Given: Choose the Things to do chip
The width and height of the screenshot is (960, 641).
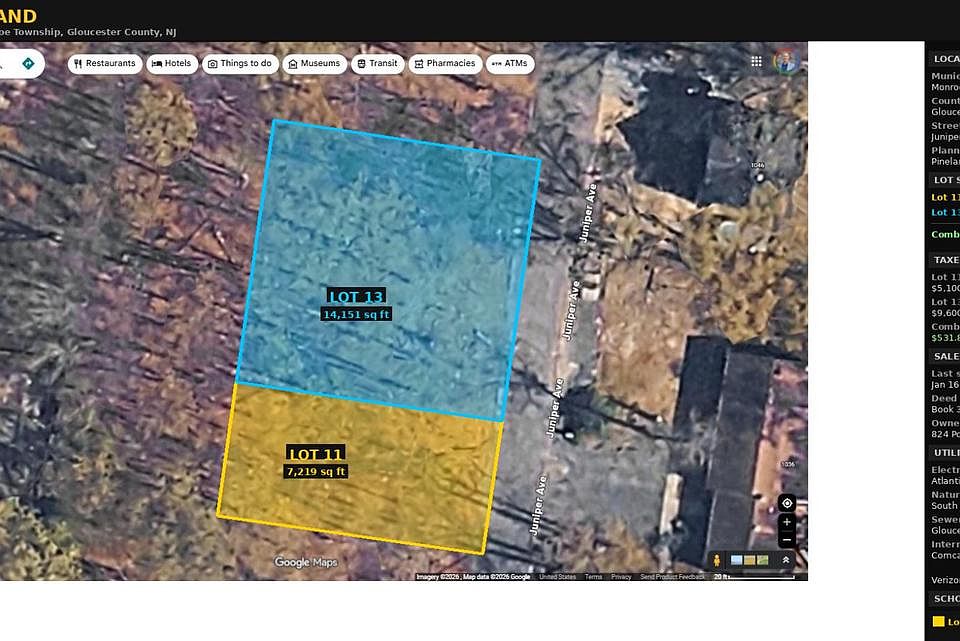Looking at the screenshot, I should 240,64.
